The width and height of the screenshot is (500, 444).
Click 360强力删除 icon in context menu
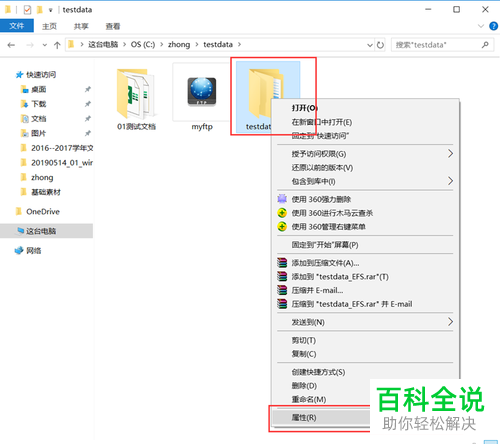click(x=282, y=199)
